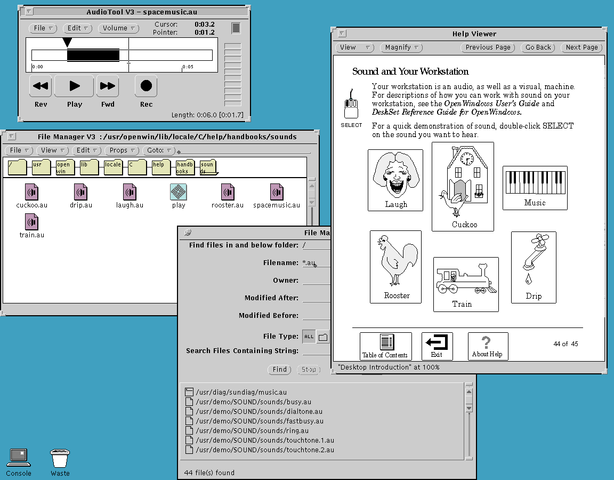This screenshot has height=480, width=614.
Task: Click the Exit icon in Help Viewer
Action: (437, 346)
